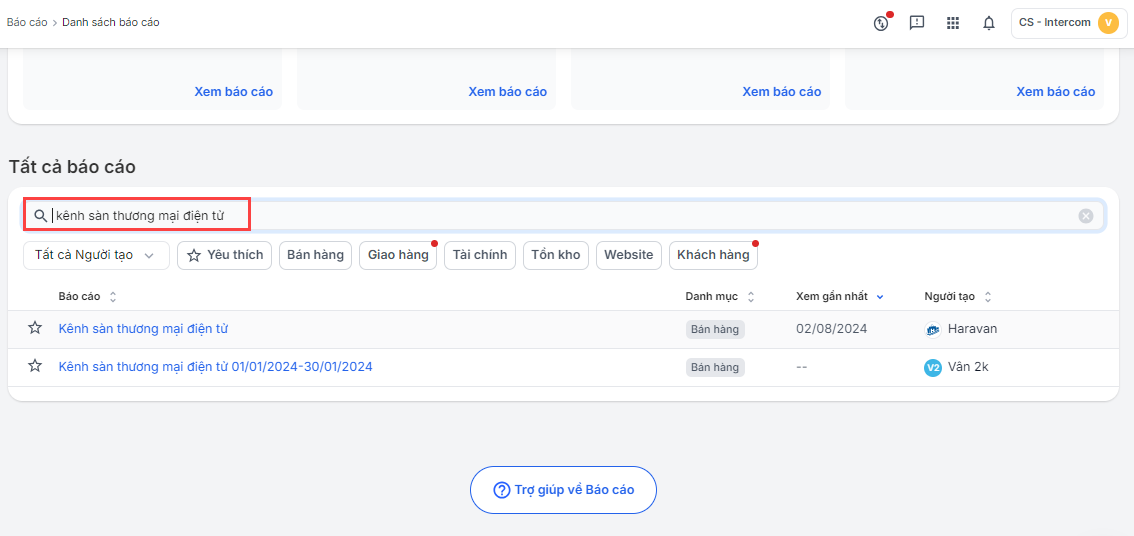This screenshot has width=1134, height=536.
Task: Click the search magnifier icon
Action: (40, 216)
